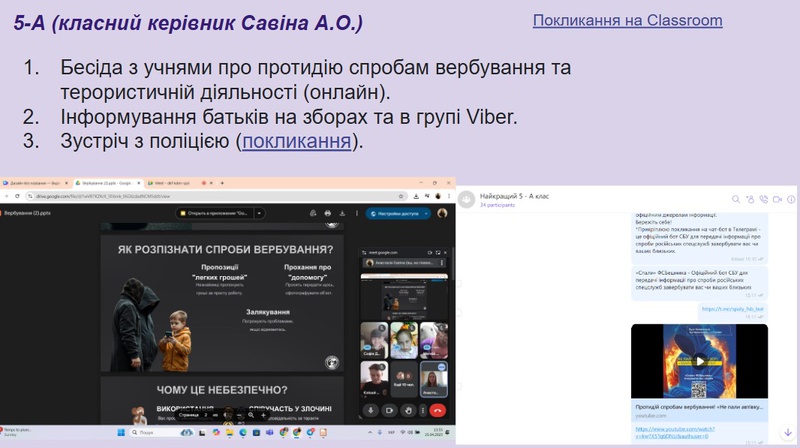The image size is (800, 448).
Task: Click the '34 participants' label in Viber
Action: point(497,205)
